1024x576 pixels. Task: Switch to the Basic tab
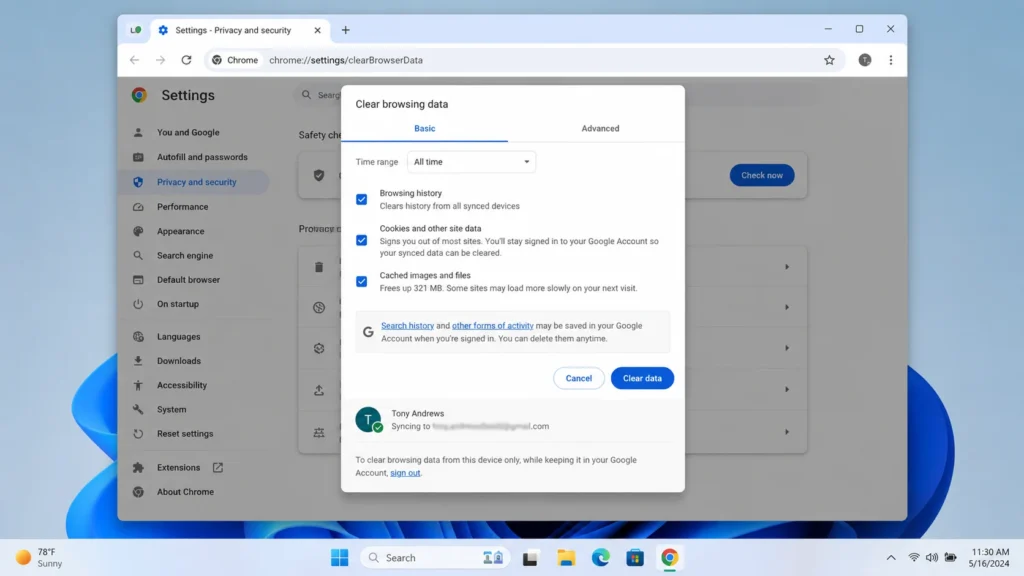424,129
